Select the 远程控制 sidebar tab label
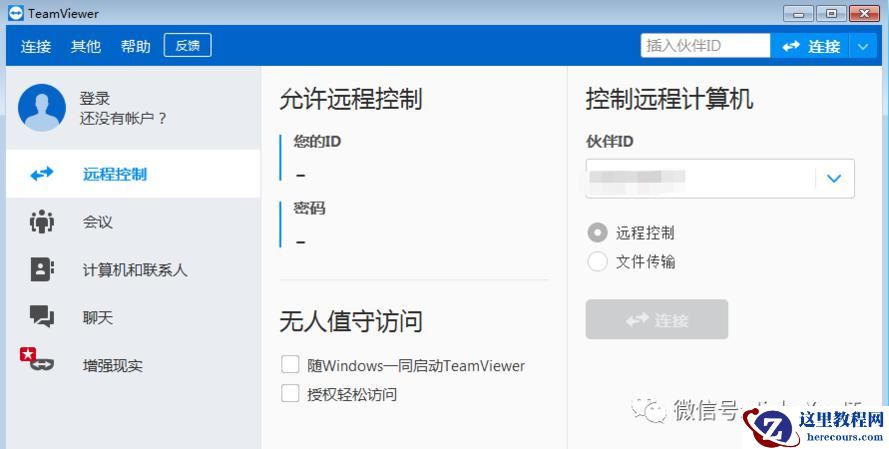The image size is (889, 449). 115,174
